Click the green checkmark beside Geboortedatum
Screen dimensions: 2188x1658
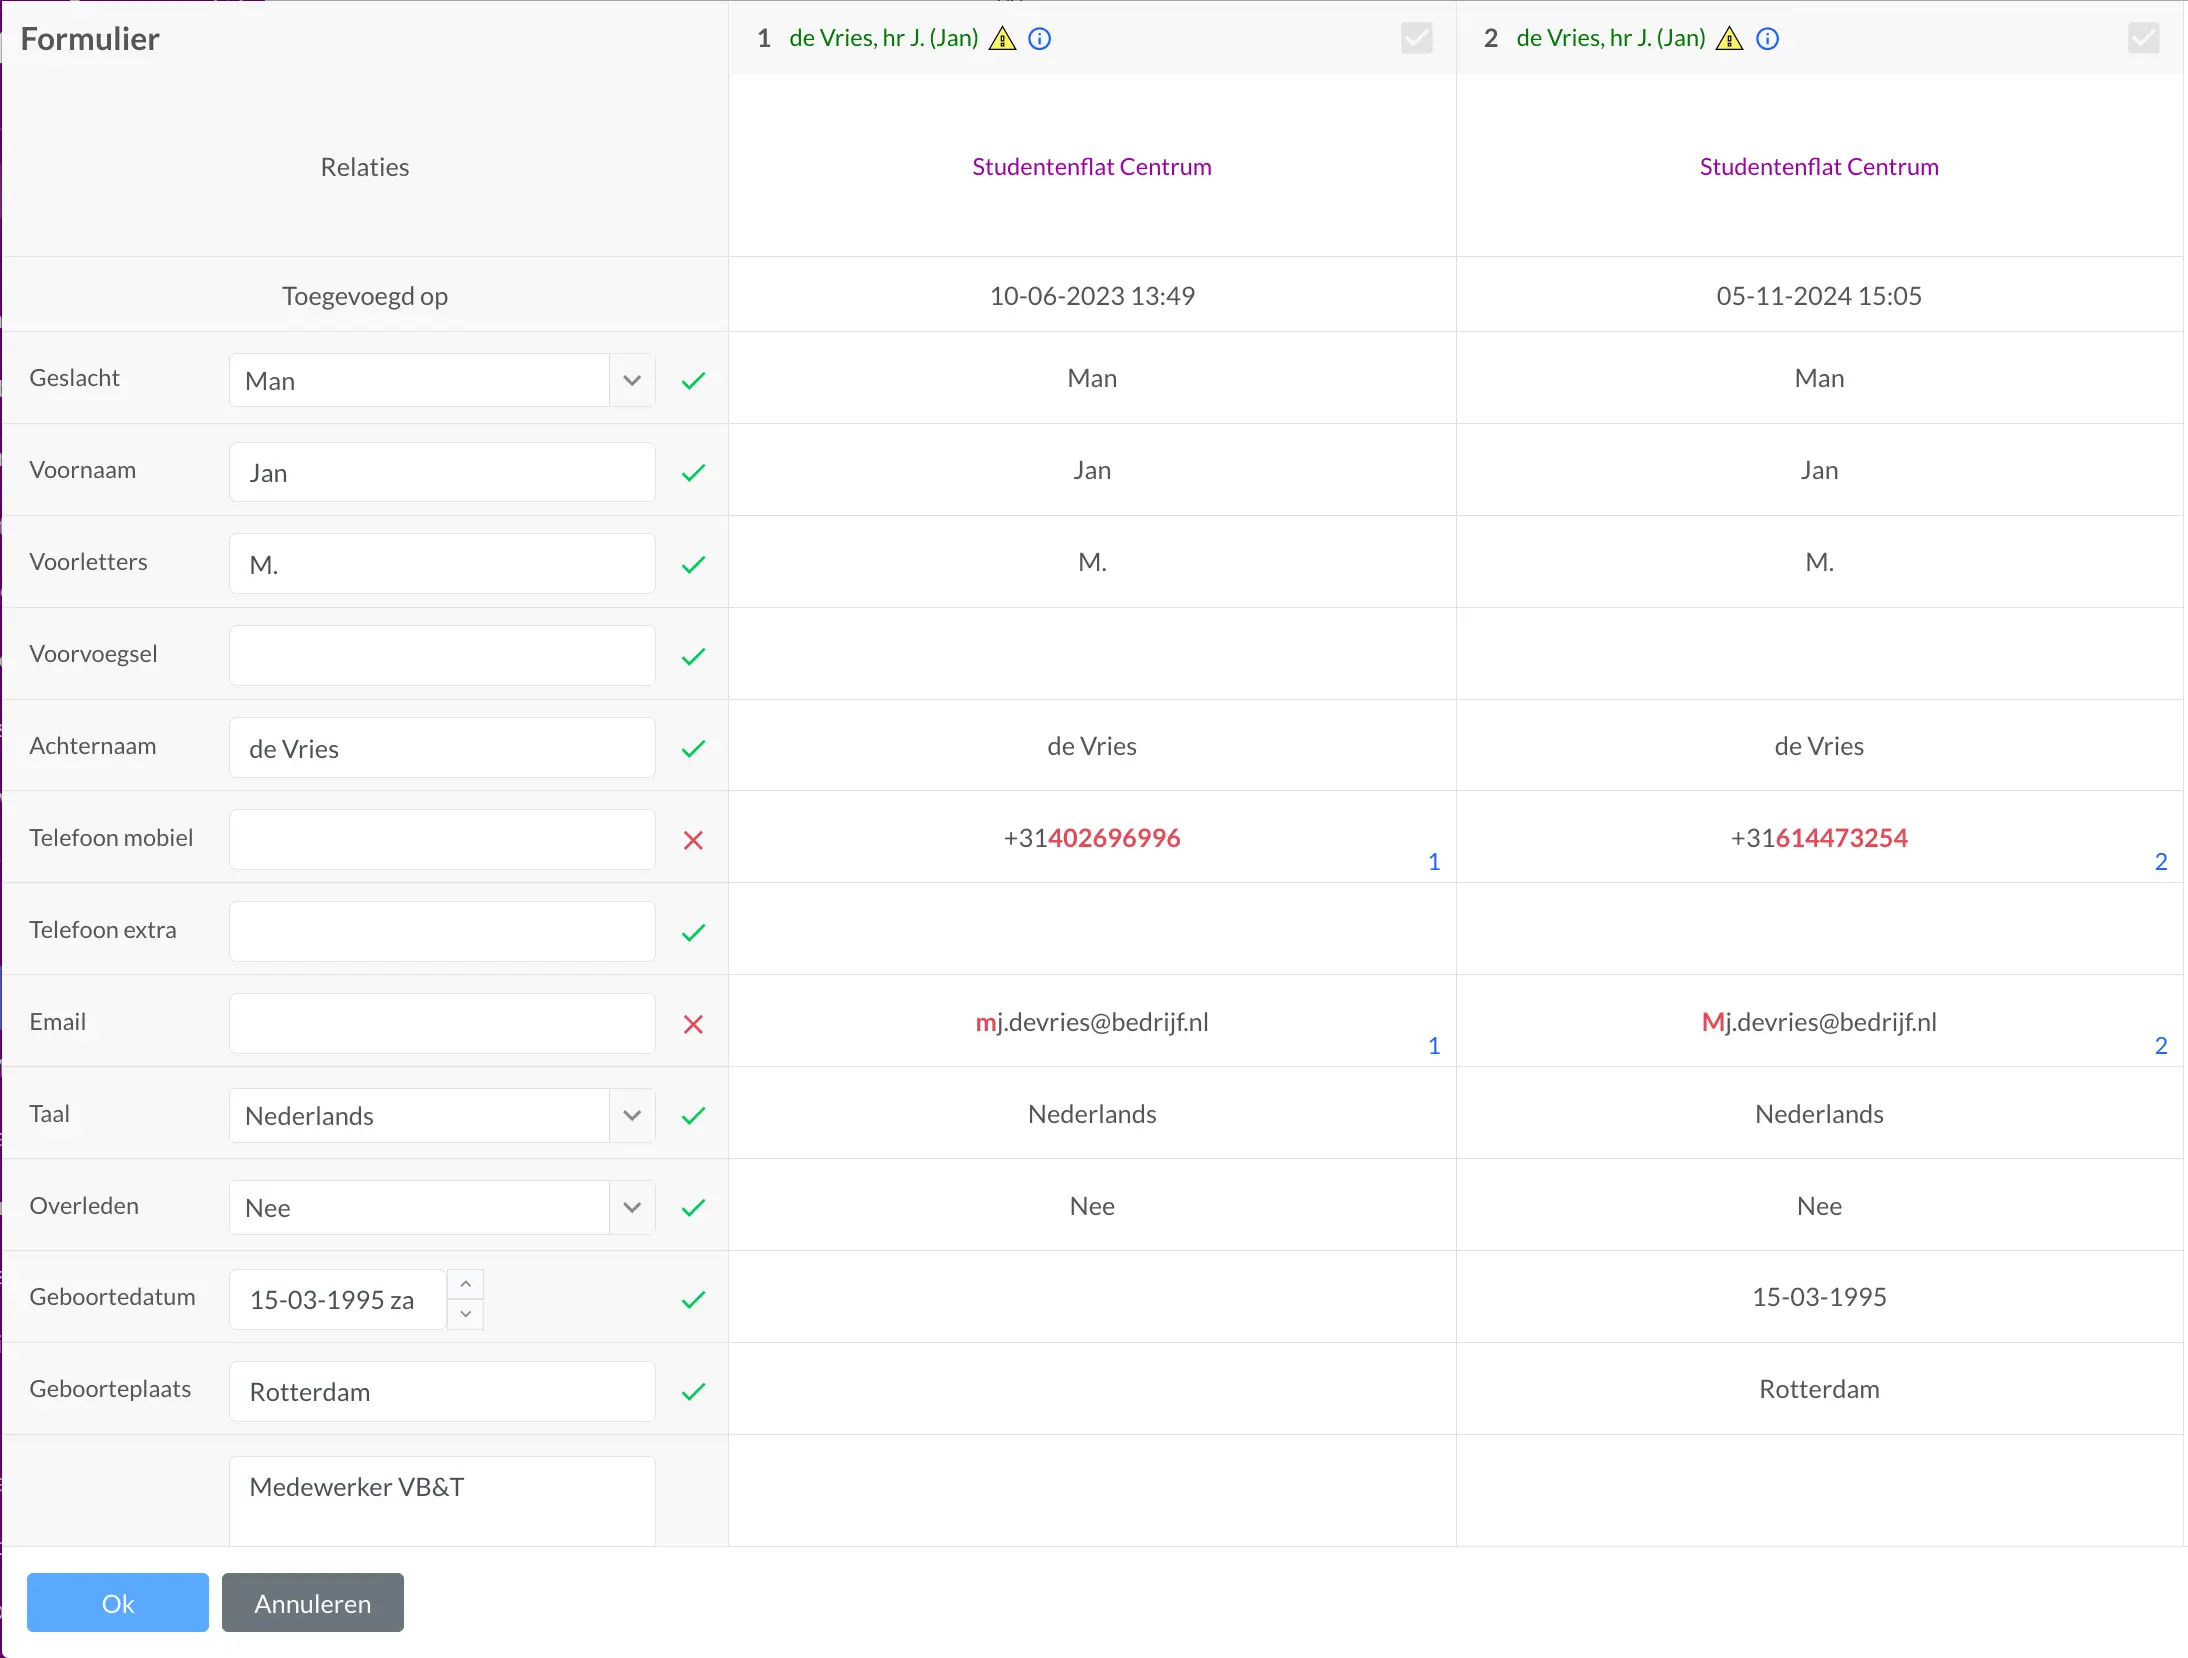coord(693,1298)
